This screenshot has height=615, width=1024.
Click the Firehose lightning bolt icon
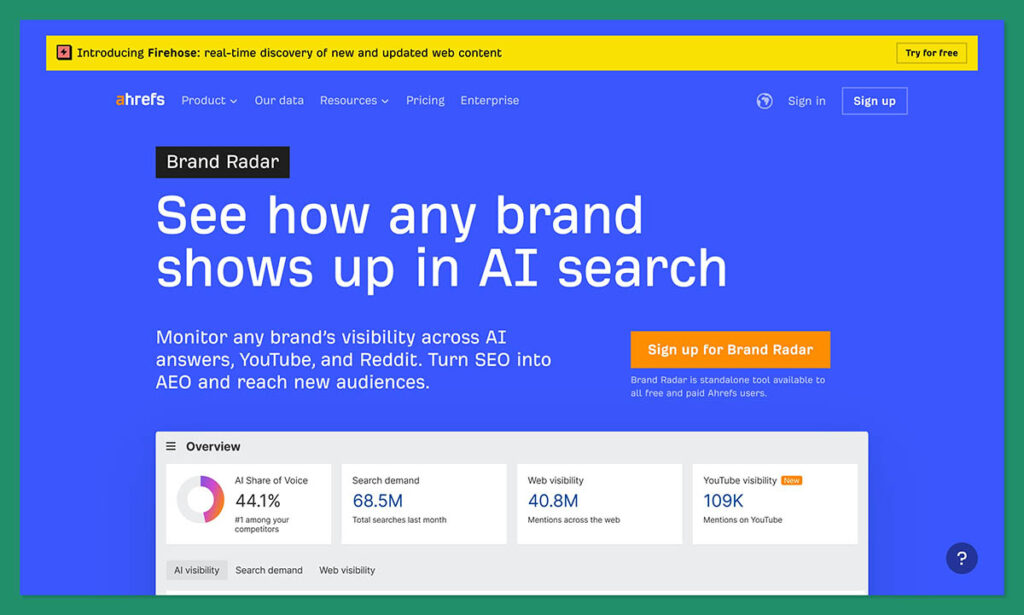click(x=63, y=52)
